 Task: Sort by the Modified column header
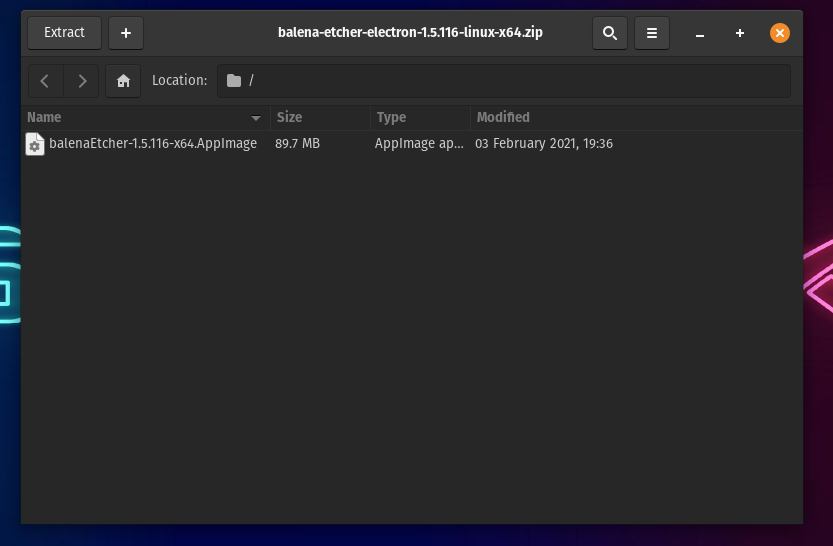(636, 117)
